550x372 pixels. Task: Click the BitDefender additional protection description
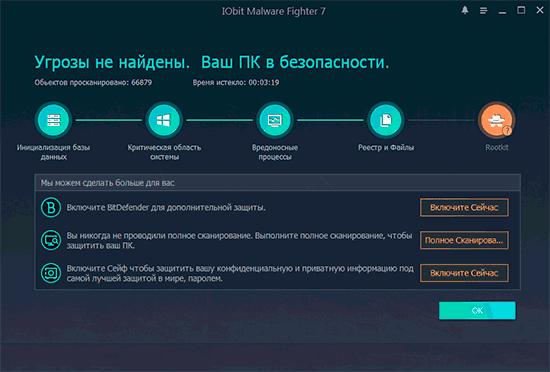click(166, 208)
